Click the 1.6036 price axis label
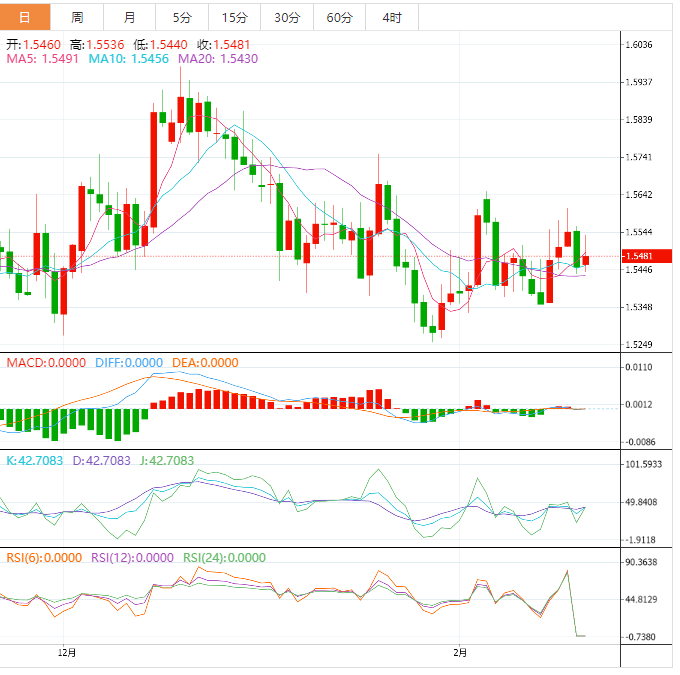 point(638,45)
